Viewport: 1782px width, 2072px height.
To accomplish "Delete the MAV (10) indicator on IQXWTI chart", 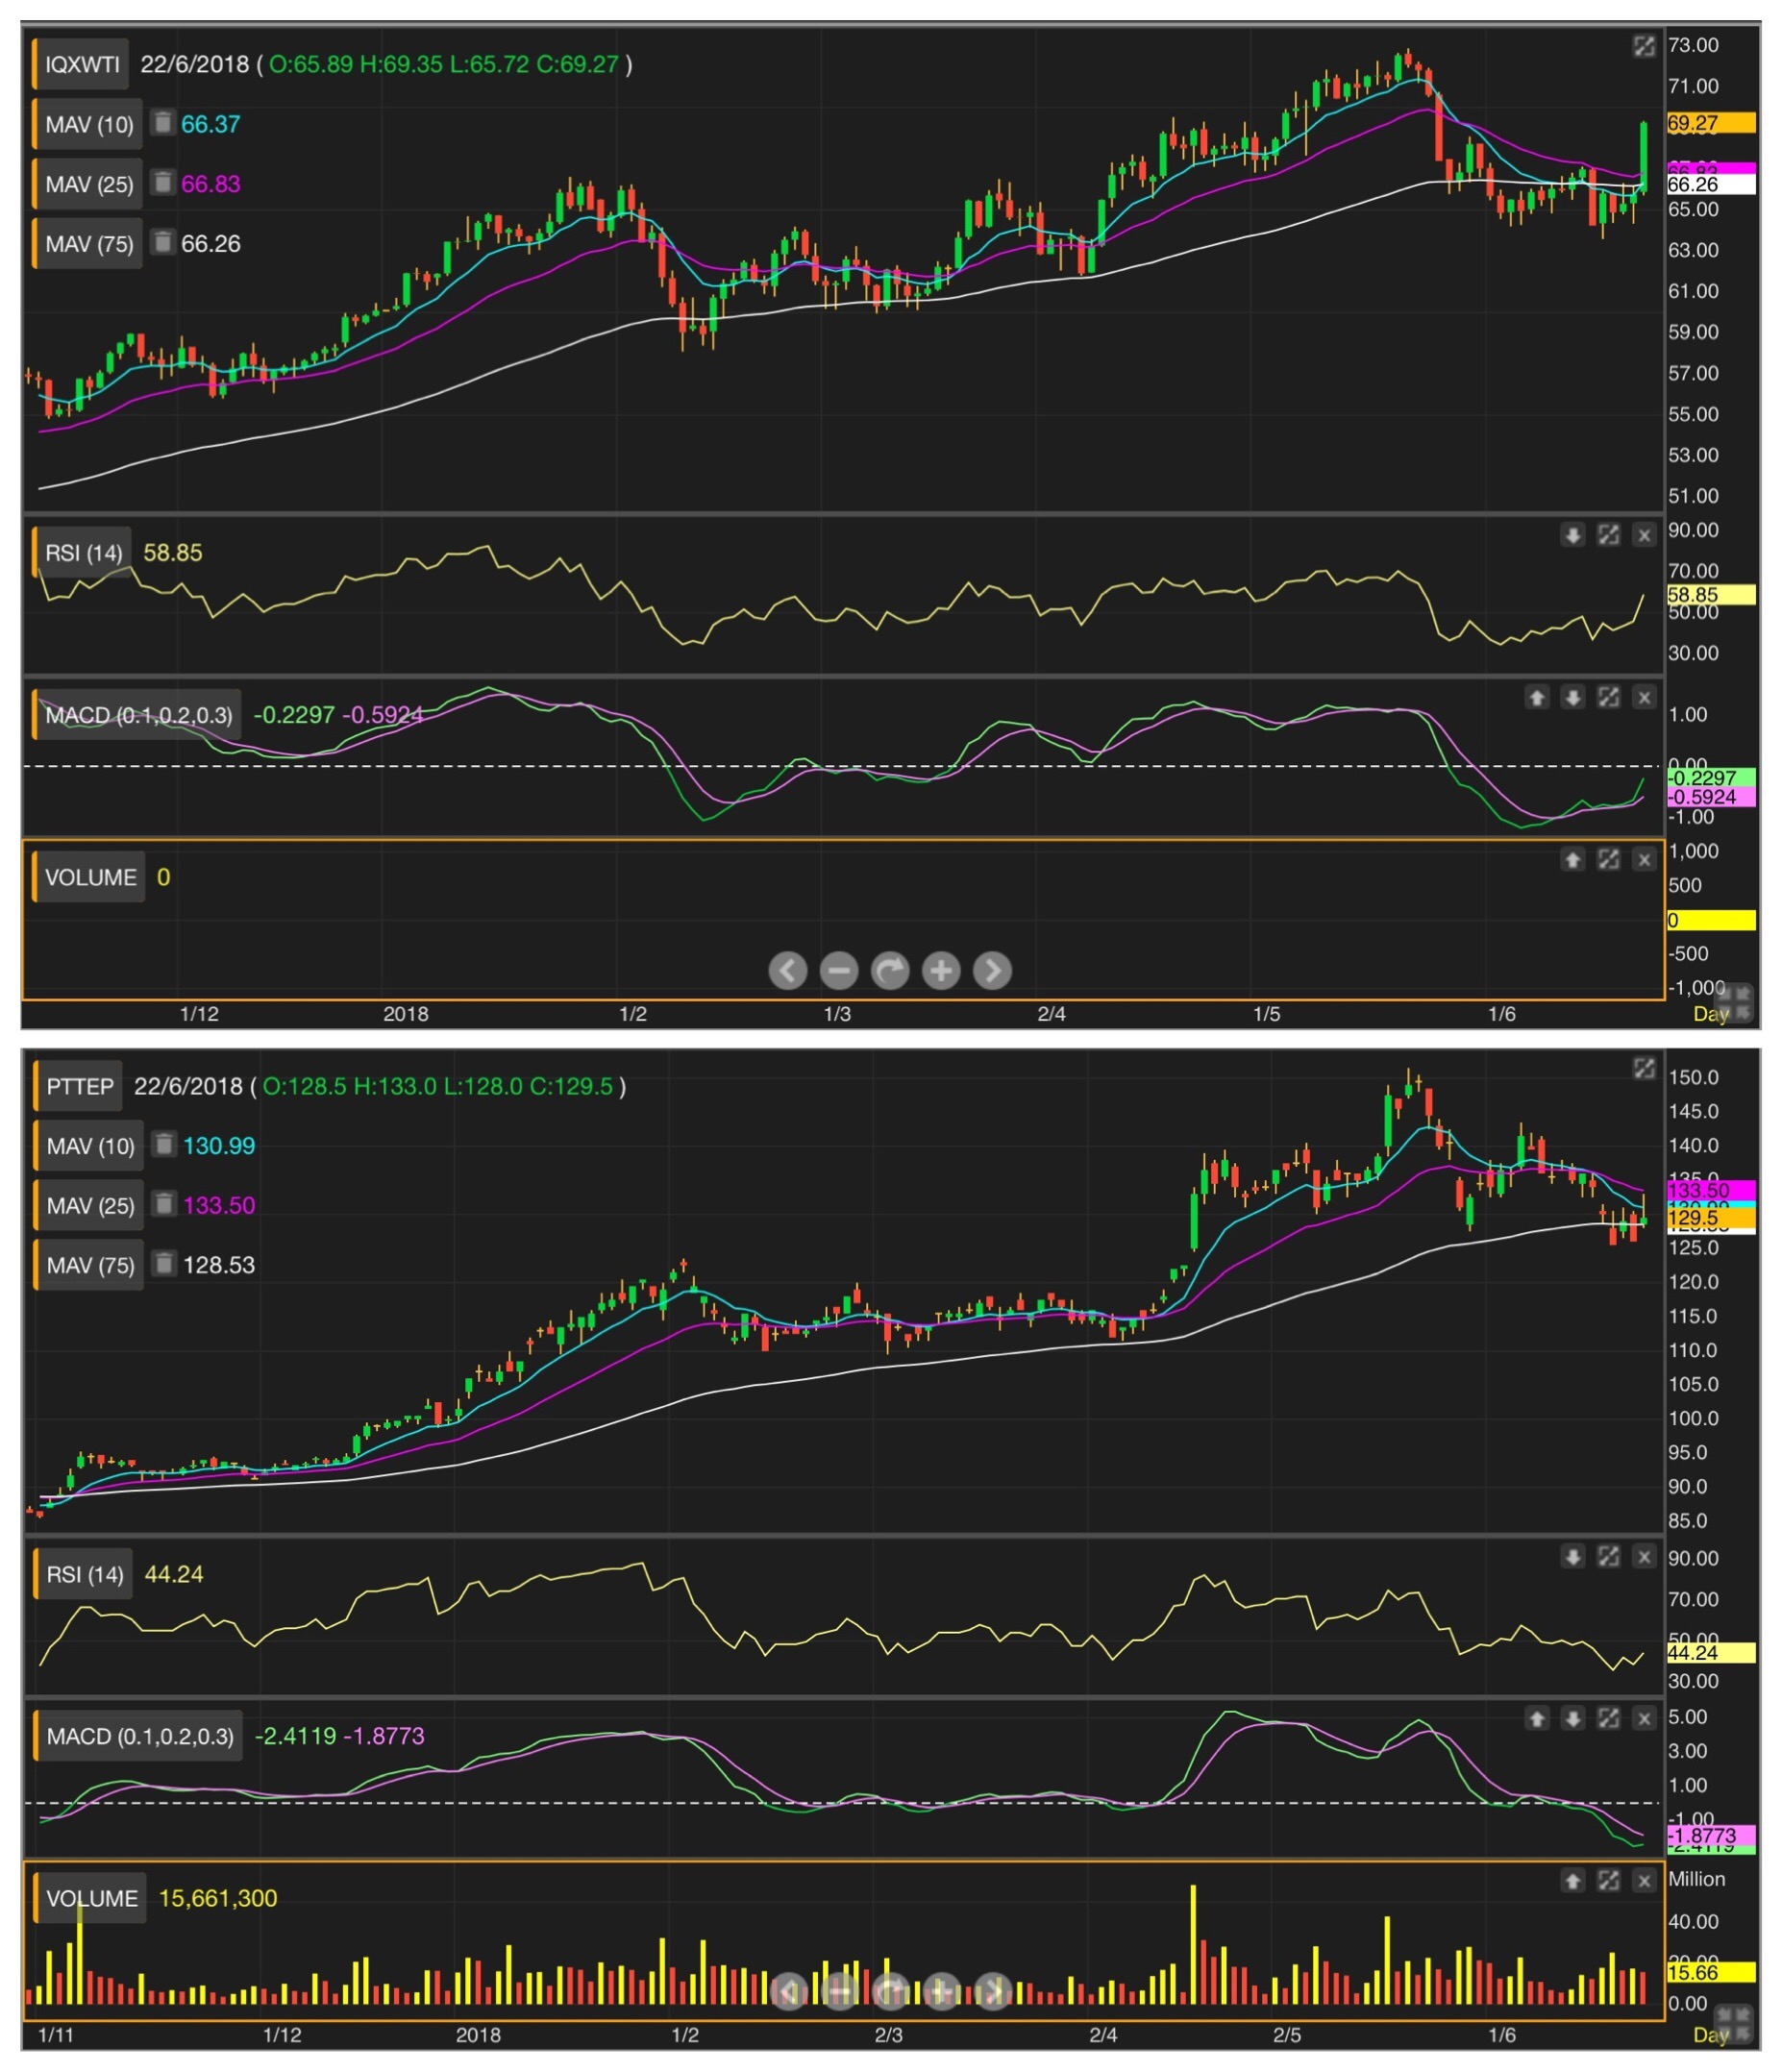I will click(x=162, y=123).
